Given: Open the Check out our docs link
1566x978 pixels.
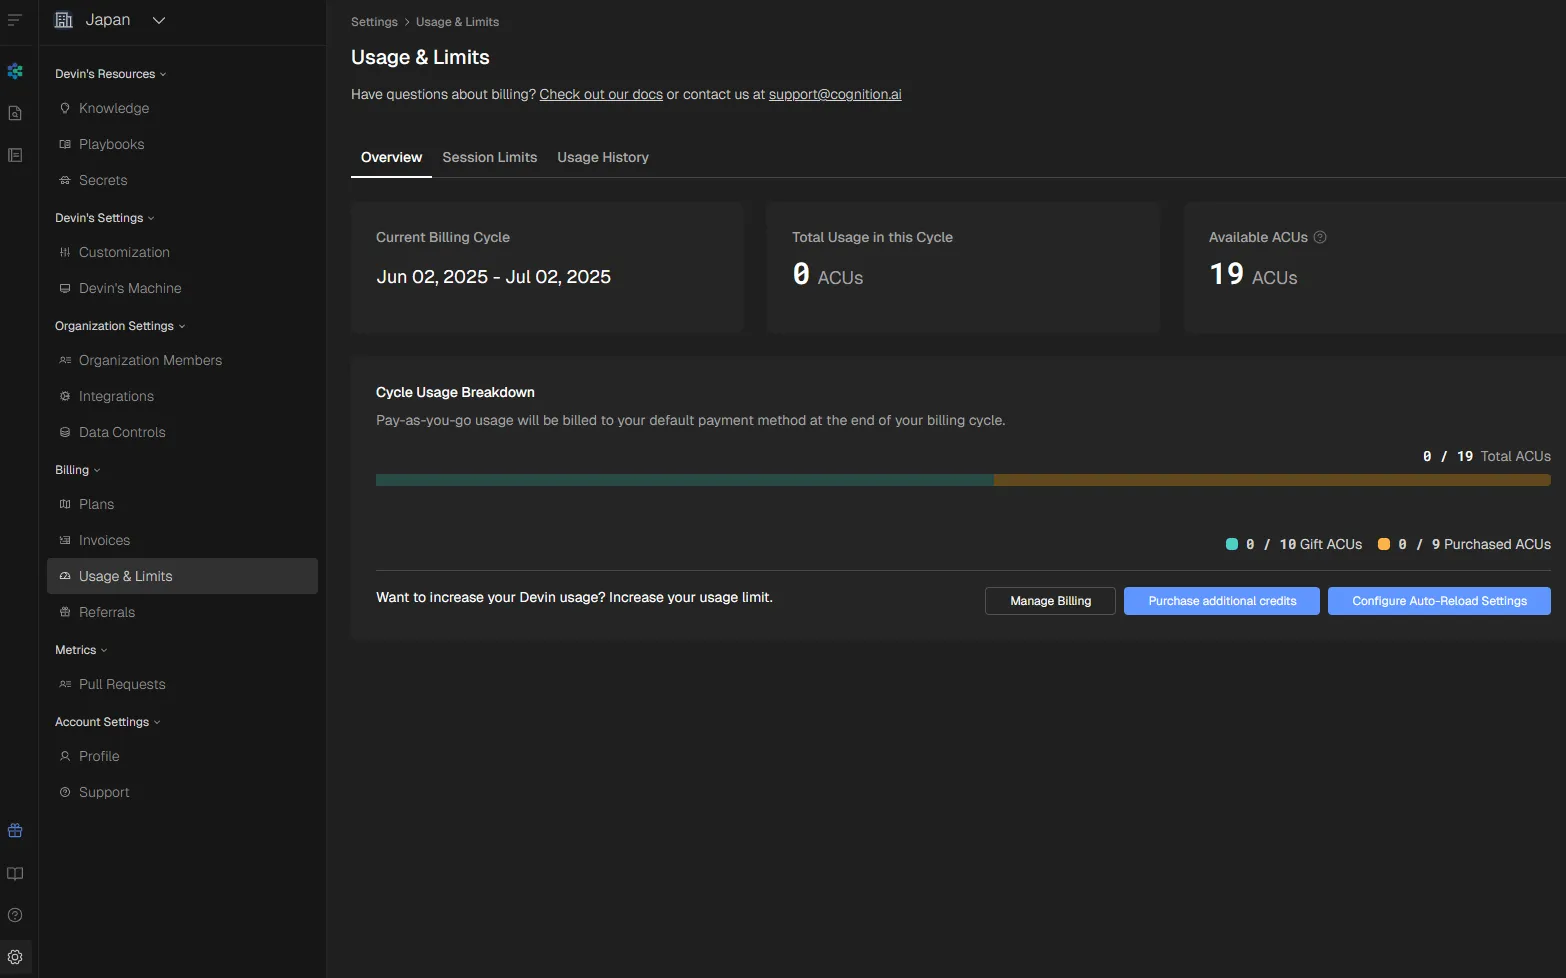Looking at the screenshot, I should [x=601, y=94].
